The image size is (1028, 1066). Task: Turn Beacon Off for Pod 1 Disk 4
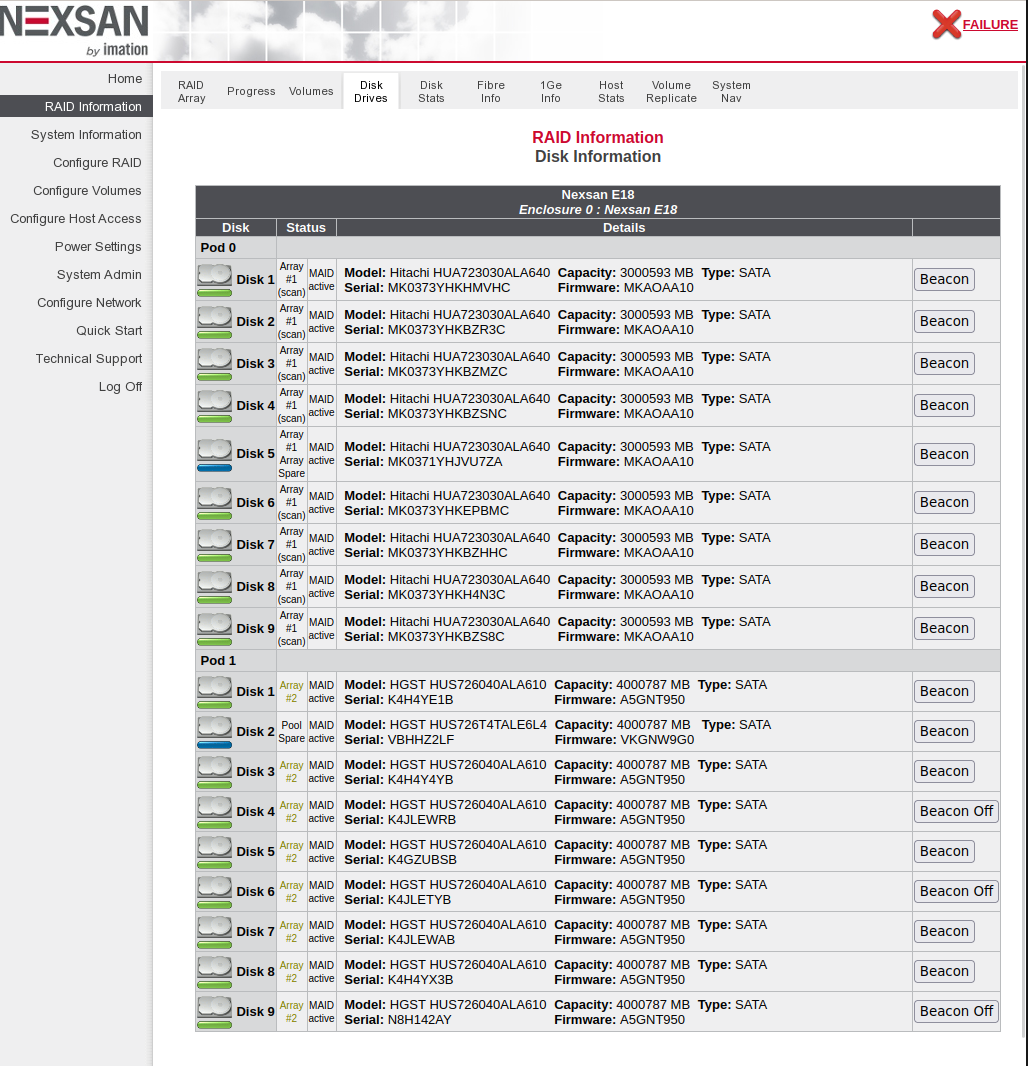pyautogui.click(x=956, y=812)
